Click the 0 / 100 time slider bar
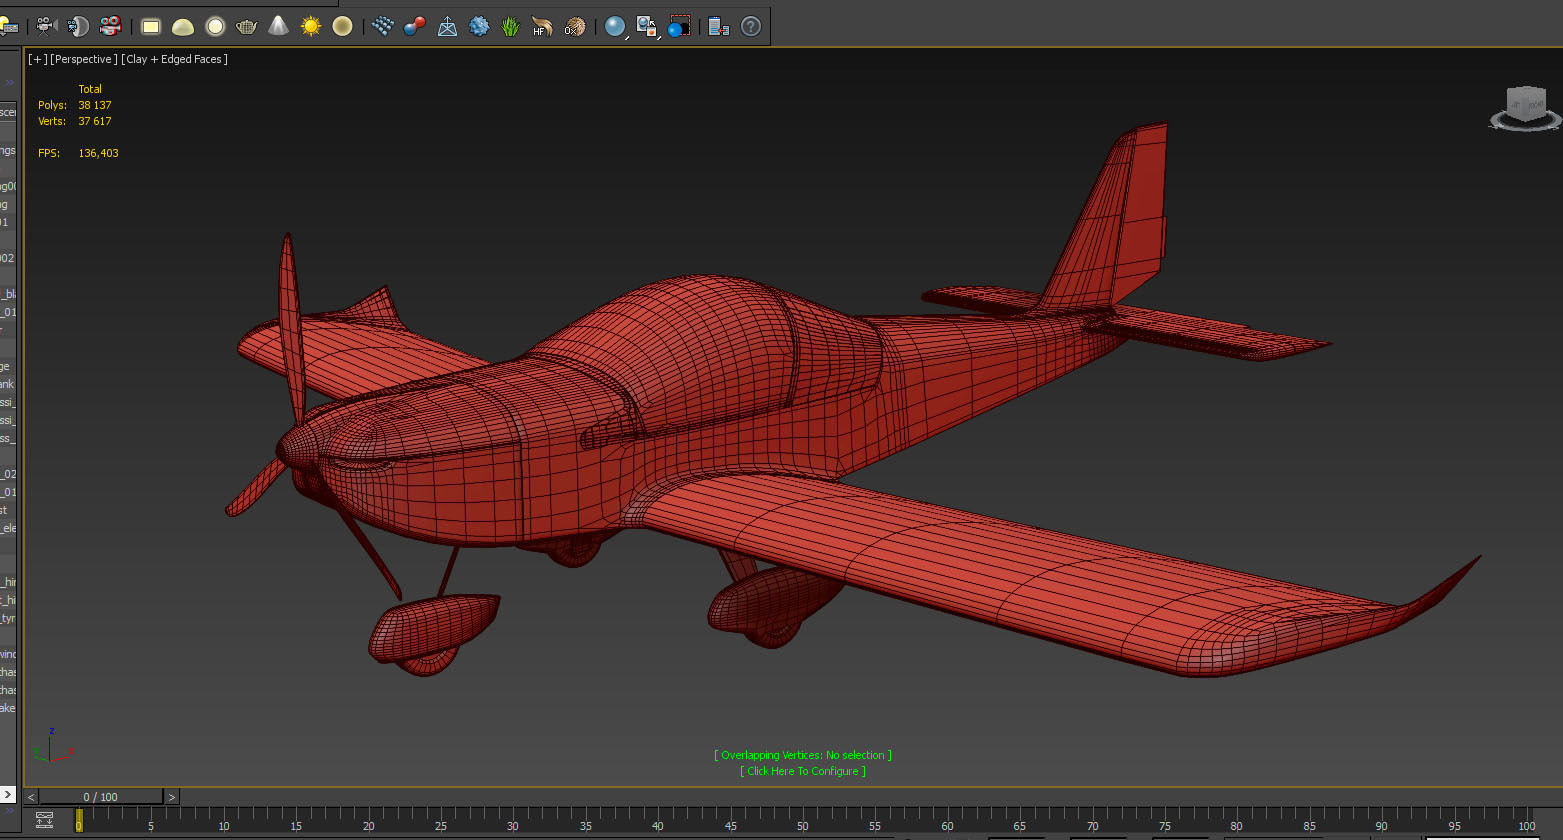 (x=101, y=797)
